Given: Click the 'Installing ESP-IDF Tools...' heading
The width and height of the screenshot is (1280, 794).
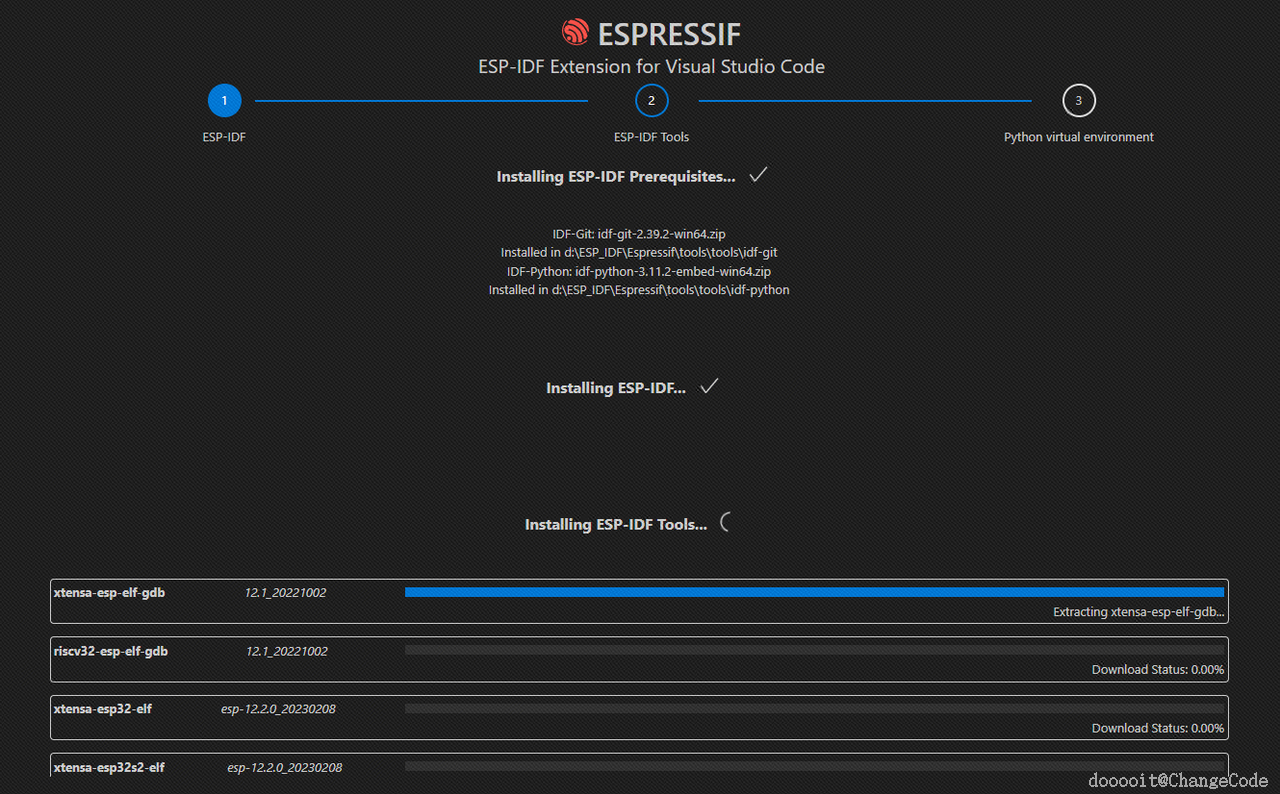Looking at the screenshot, I should (616, 524).
